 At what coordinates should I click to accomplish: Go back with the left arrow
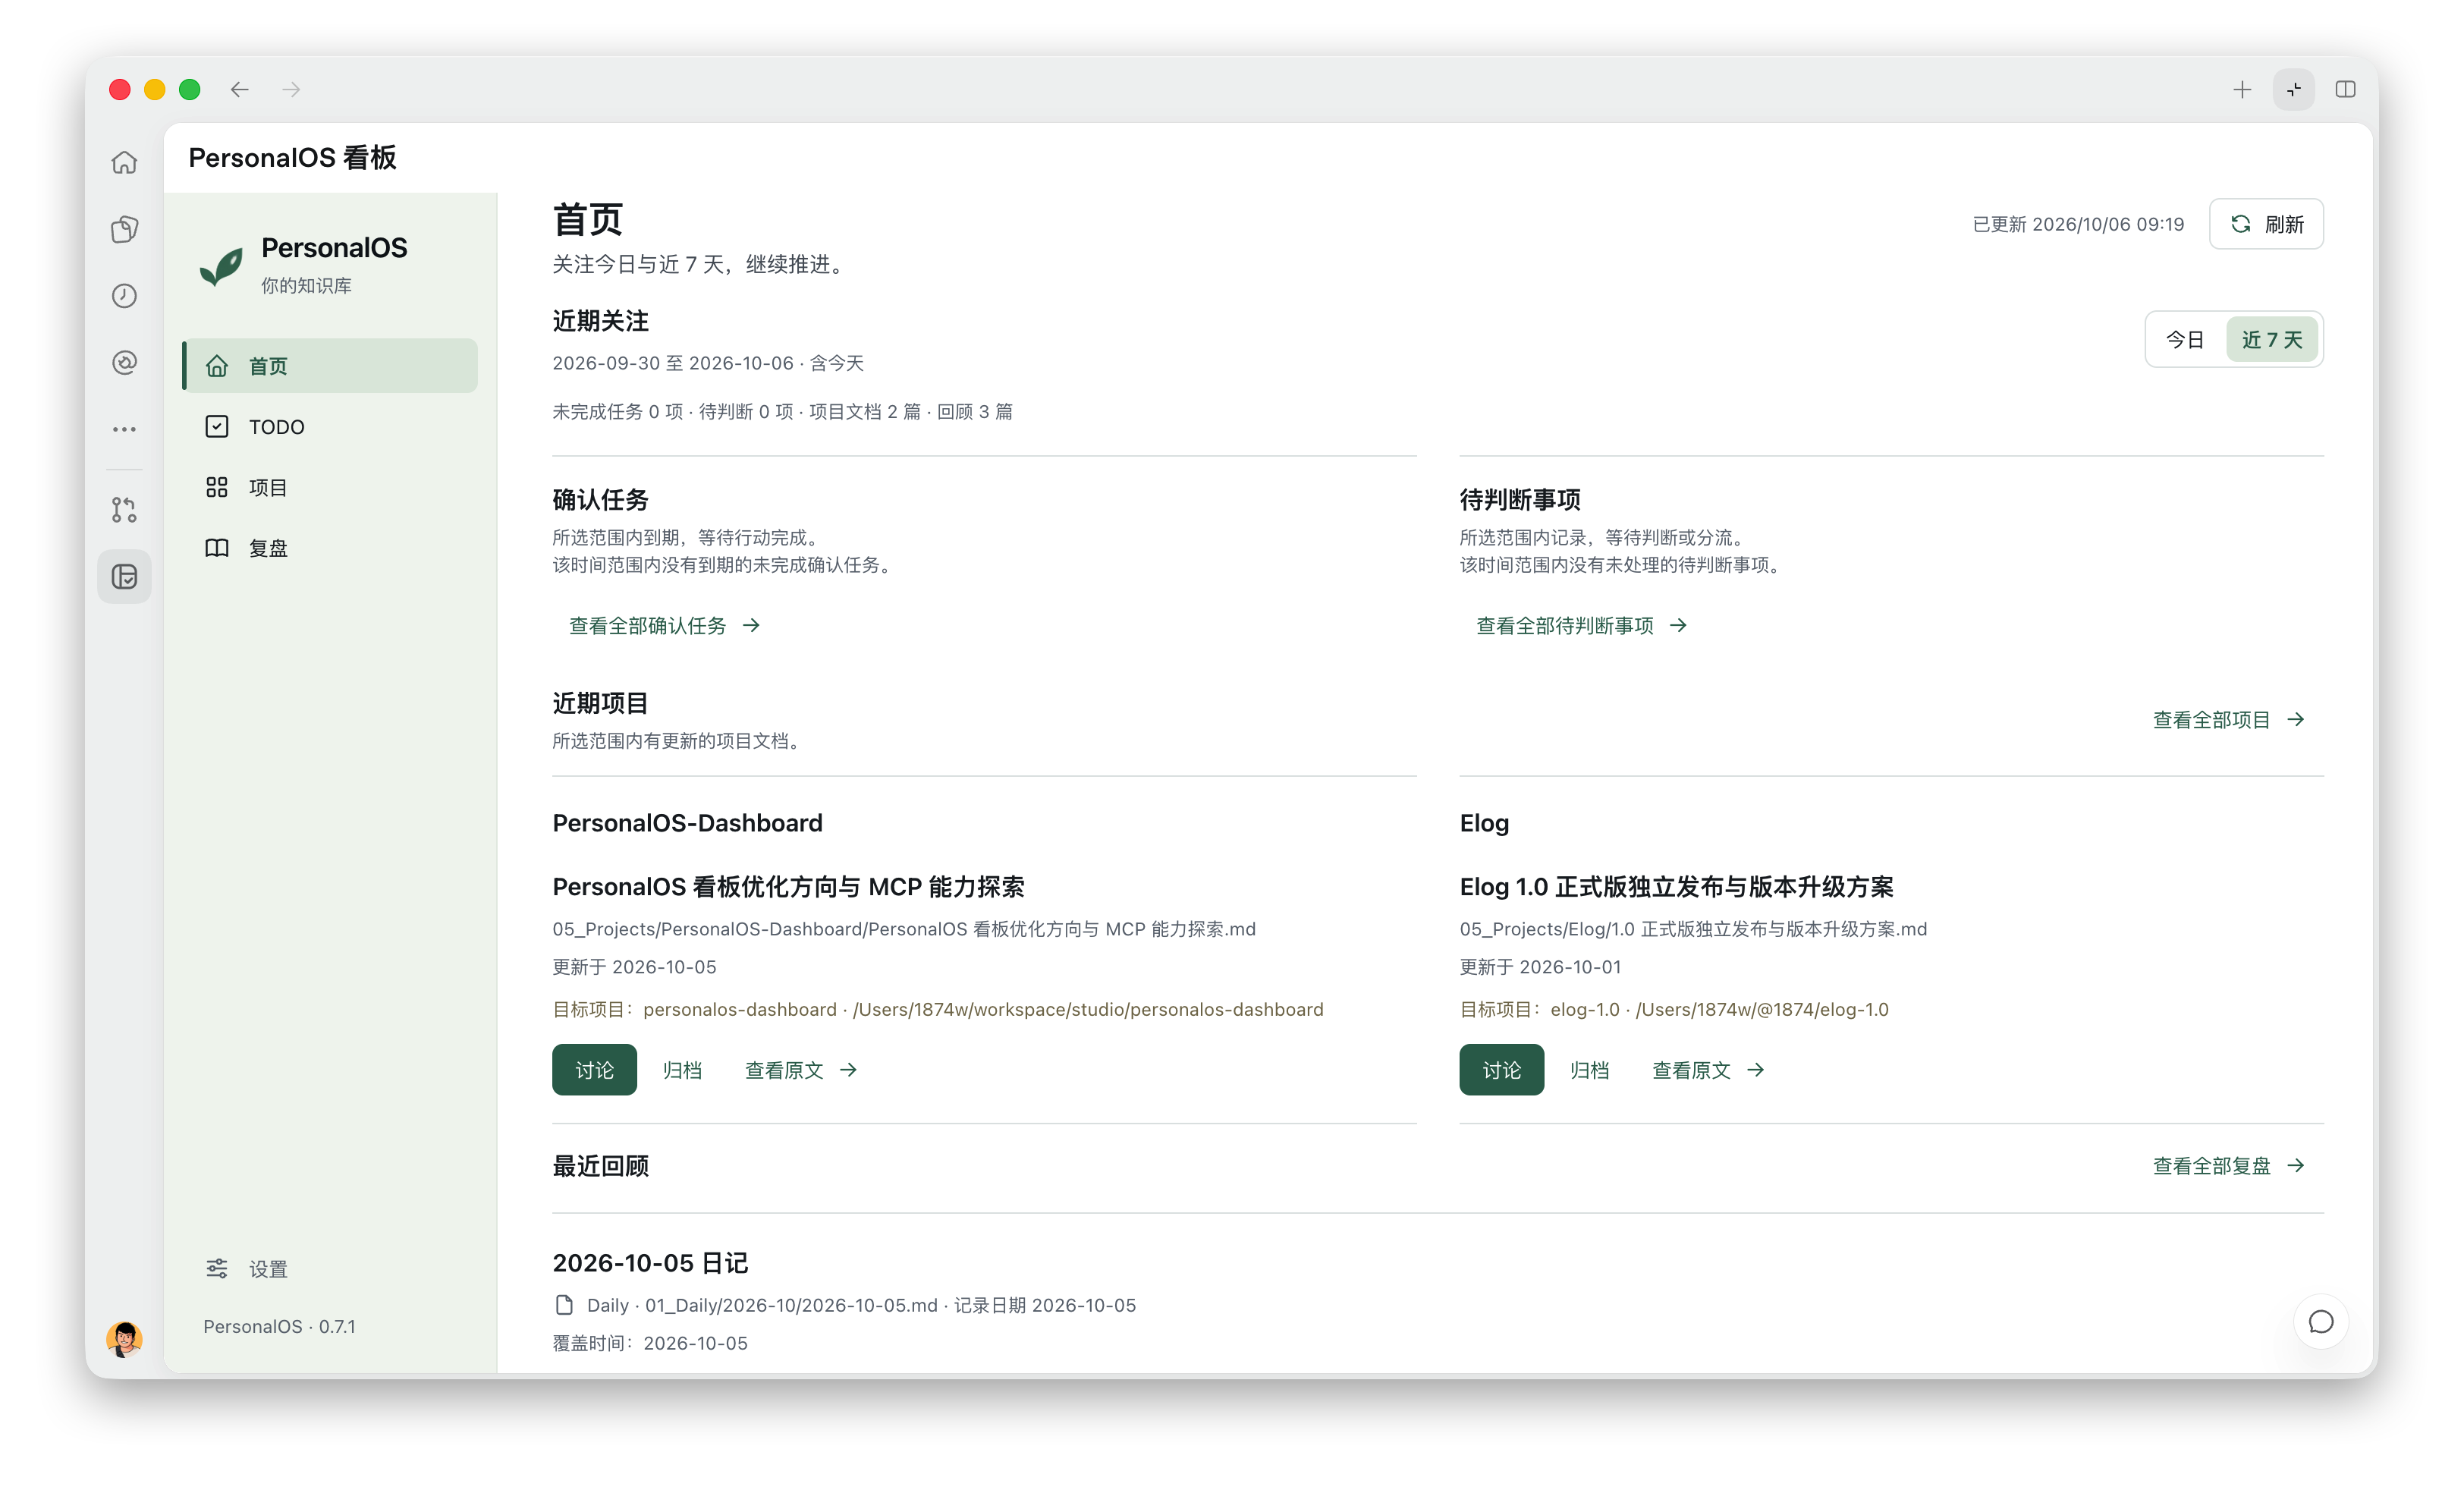240,90
